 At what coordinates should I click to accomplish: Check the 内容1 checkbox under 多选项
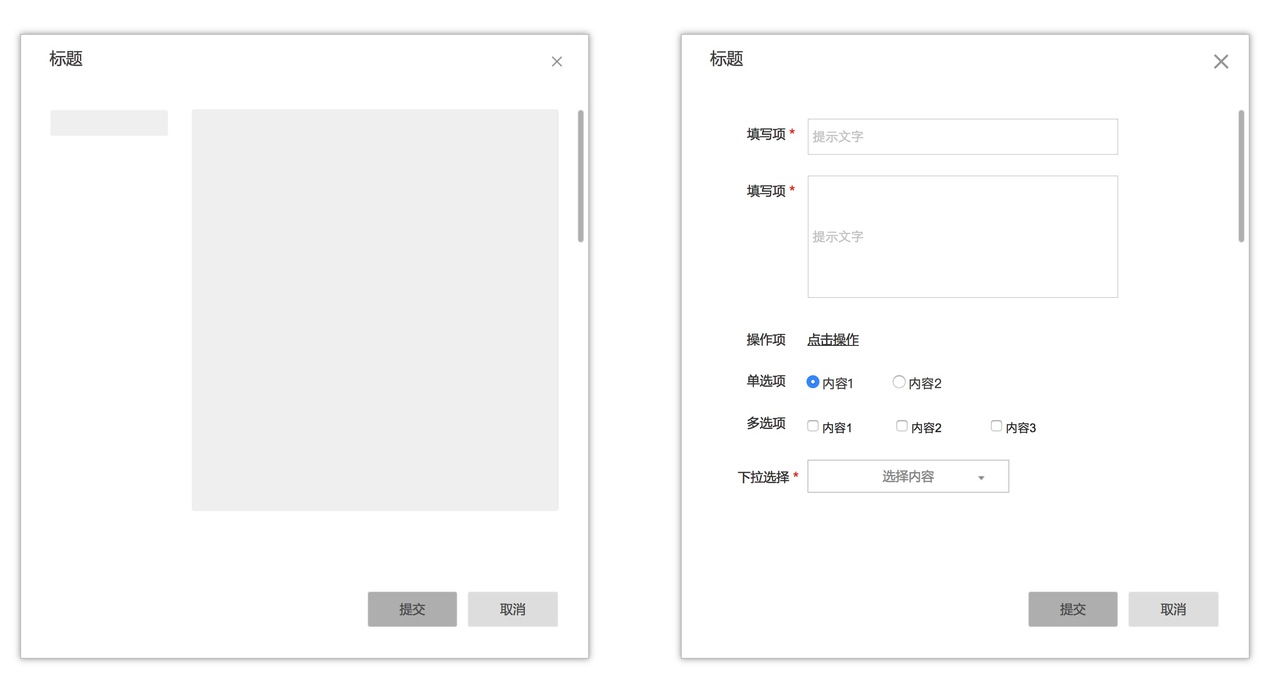pyautogui.click(x=813, y=426)
